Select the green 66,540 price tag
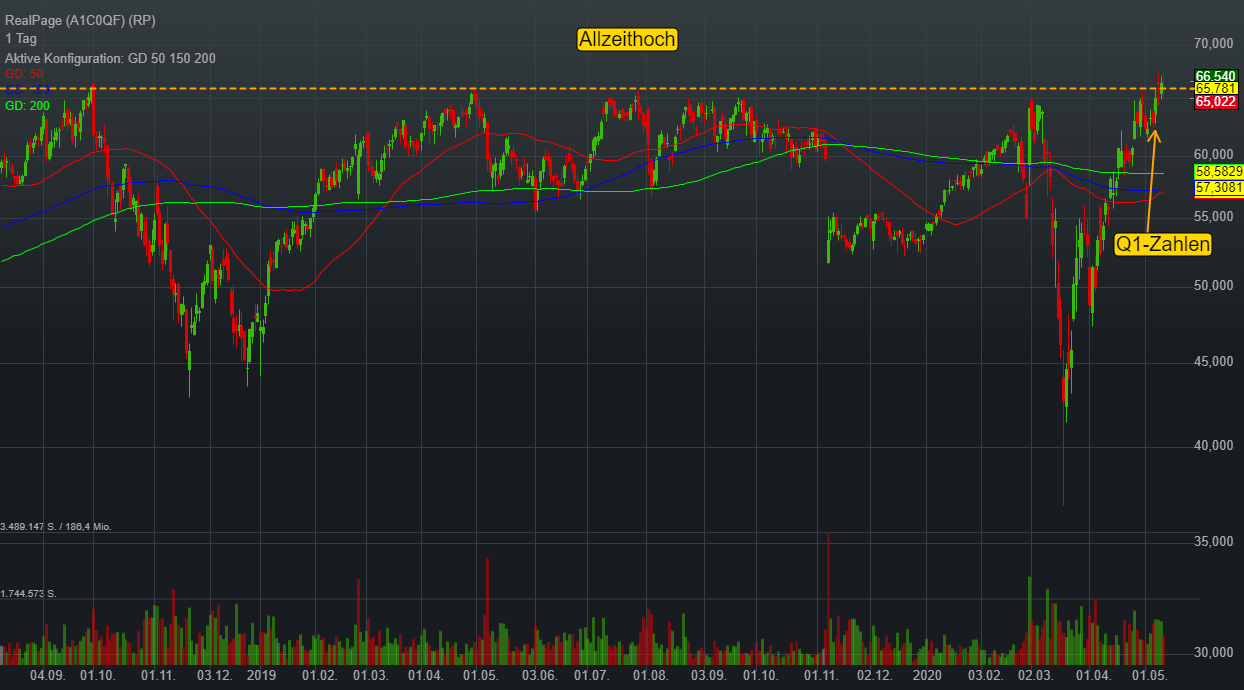The height and width of the screenshot is (690, 1244). pyautogui.click(x=1217, y=76)
